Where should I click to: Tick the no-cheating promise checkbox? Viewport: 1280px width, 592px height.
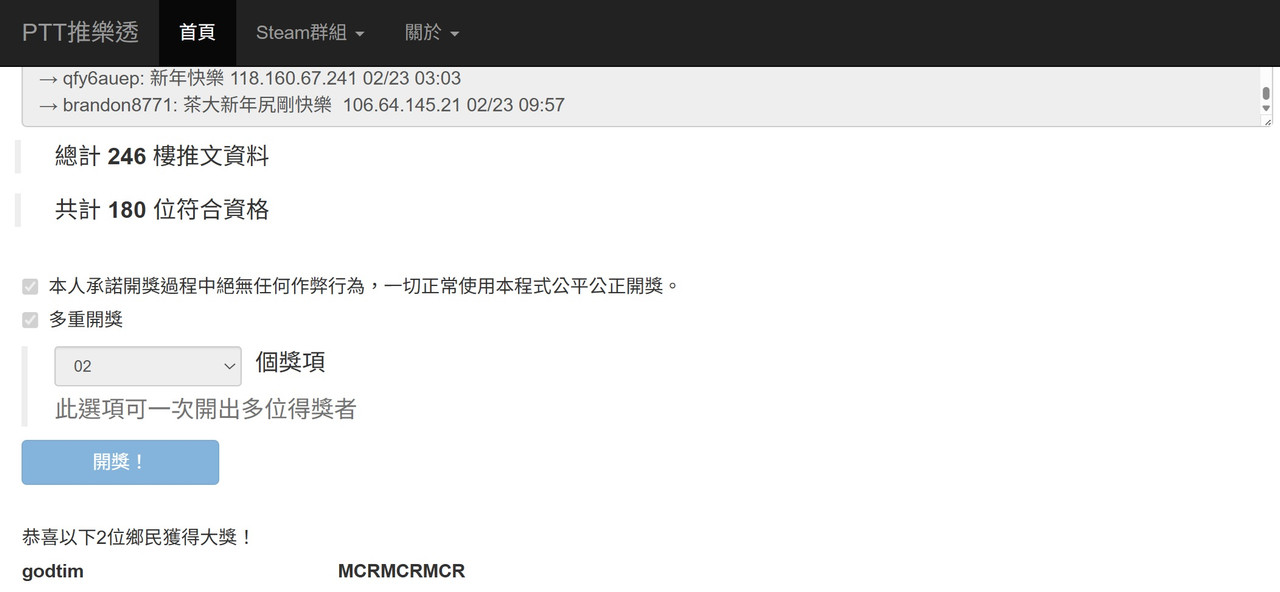click(30, 287)
